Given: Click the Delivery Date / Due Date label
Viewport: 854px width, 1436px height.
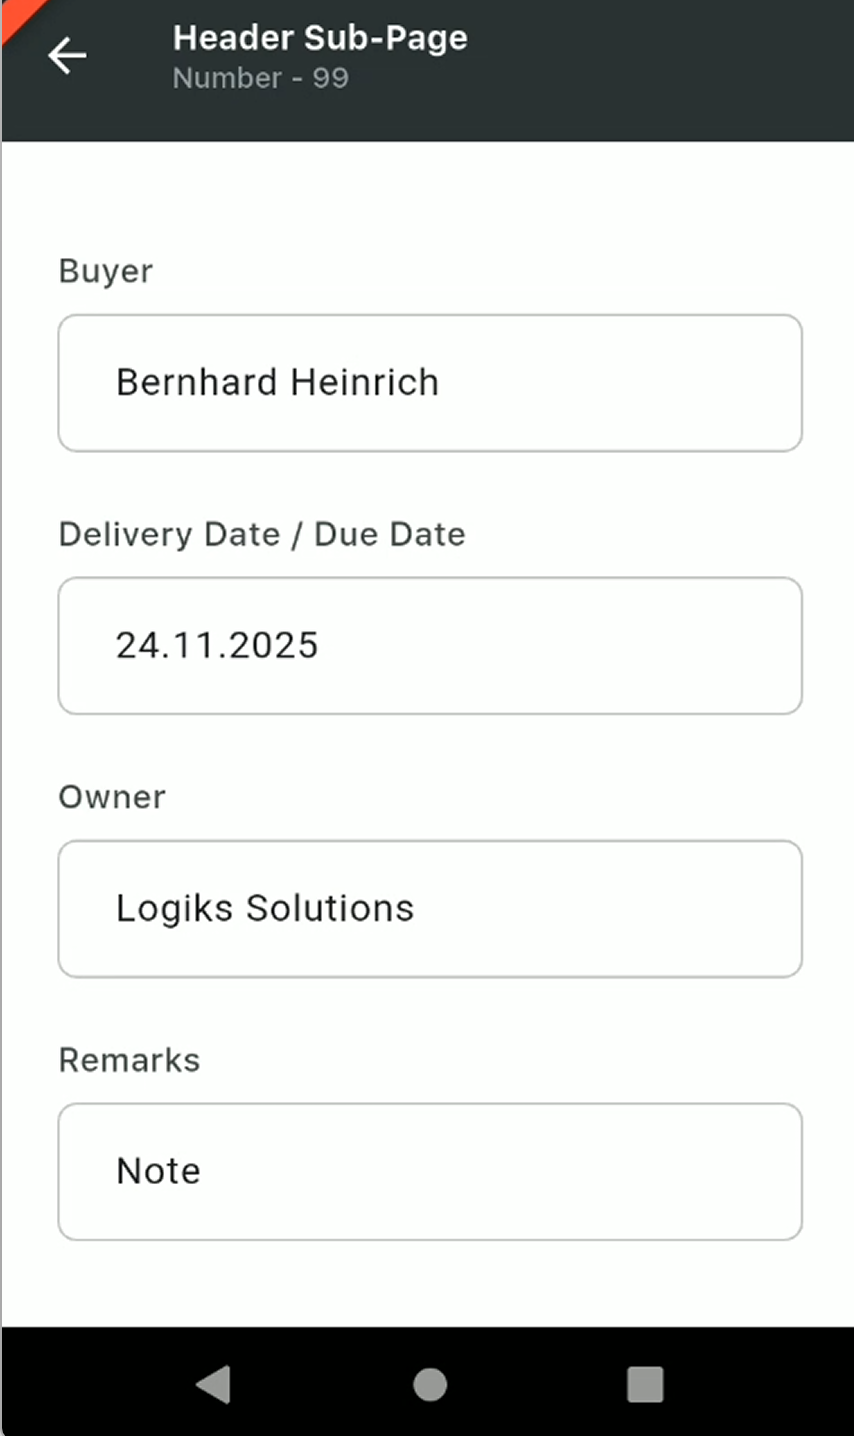Looking at the screenshot, I should click(262, 534).
